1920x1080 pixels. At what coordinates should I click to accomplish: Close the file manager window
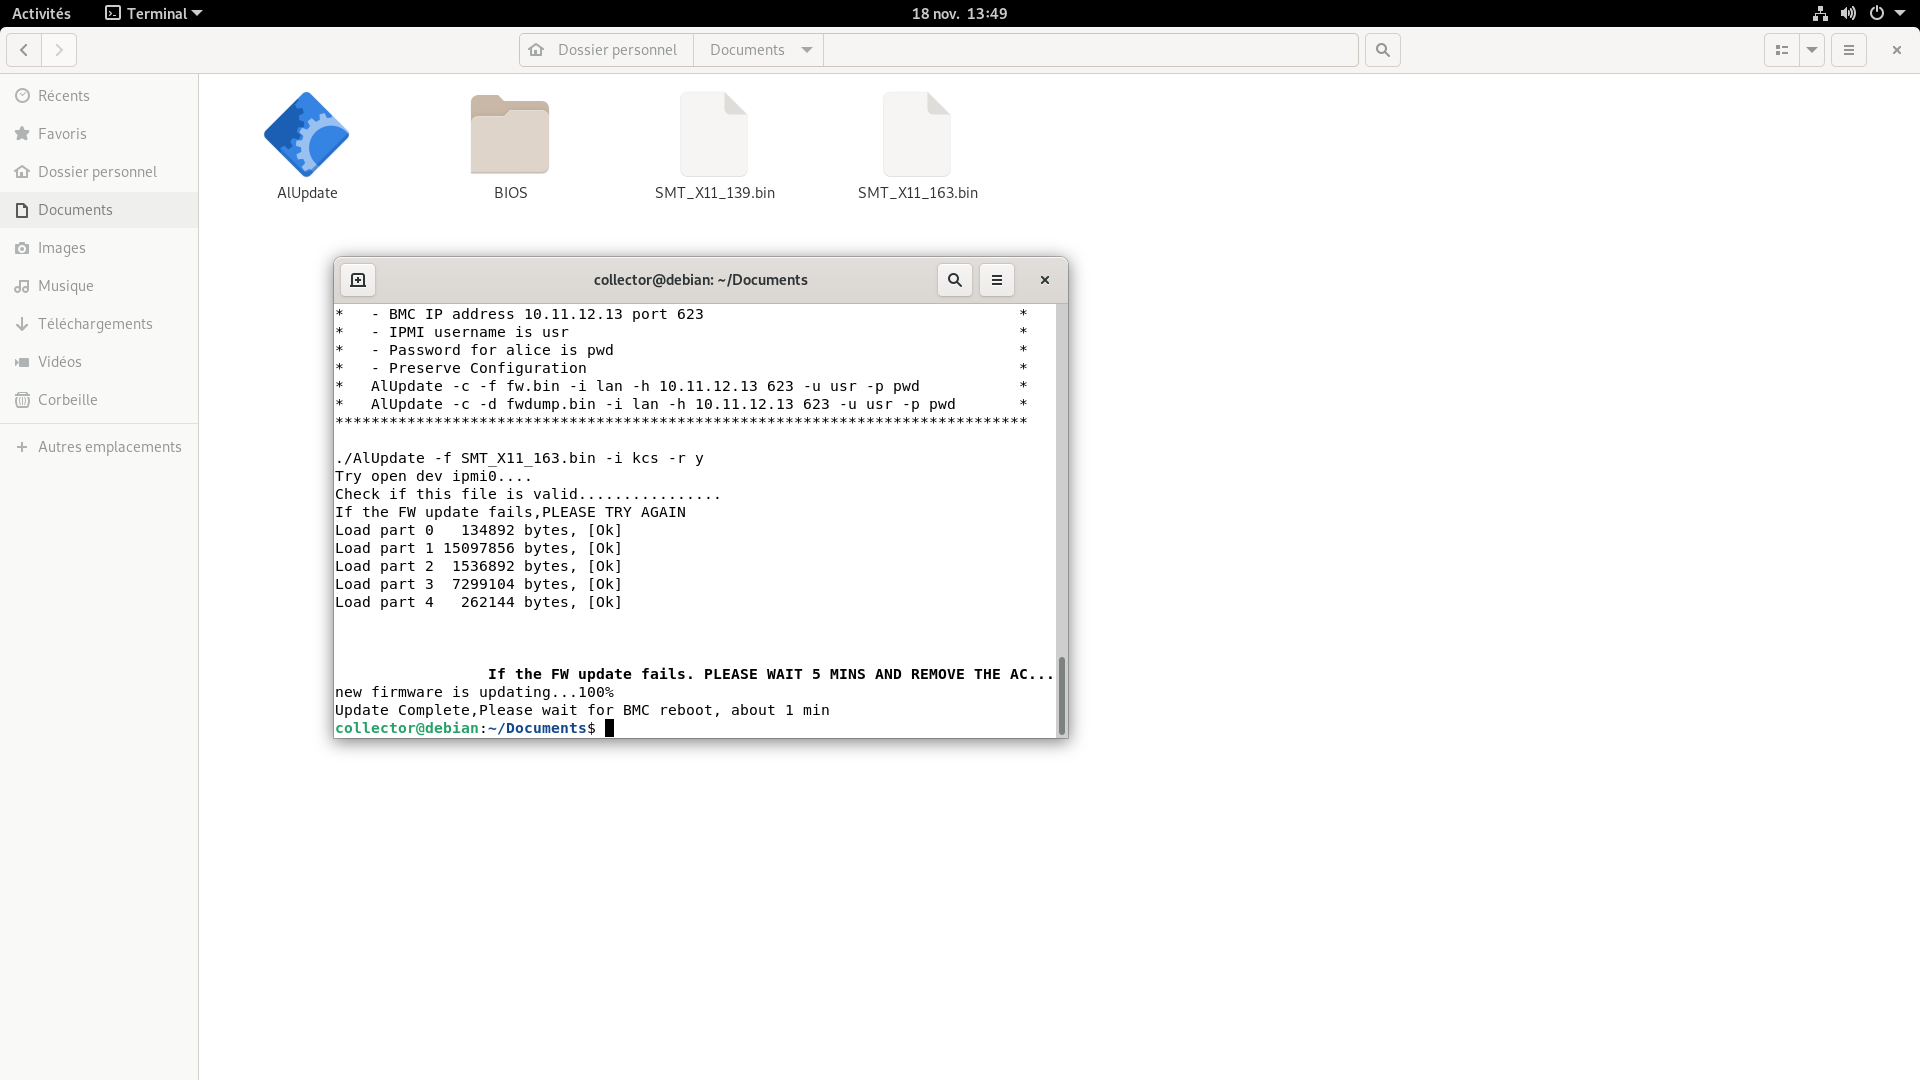click(1896, 50)
